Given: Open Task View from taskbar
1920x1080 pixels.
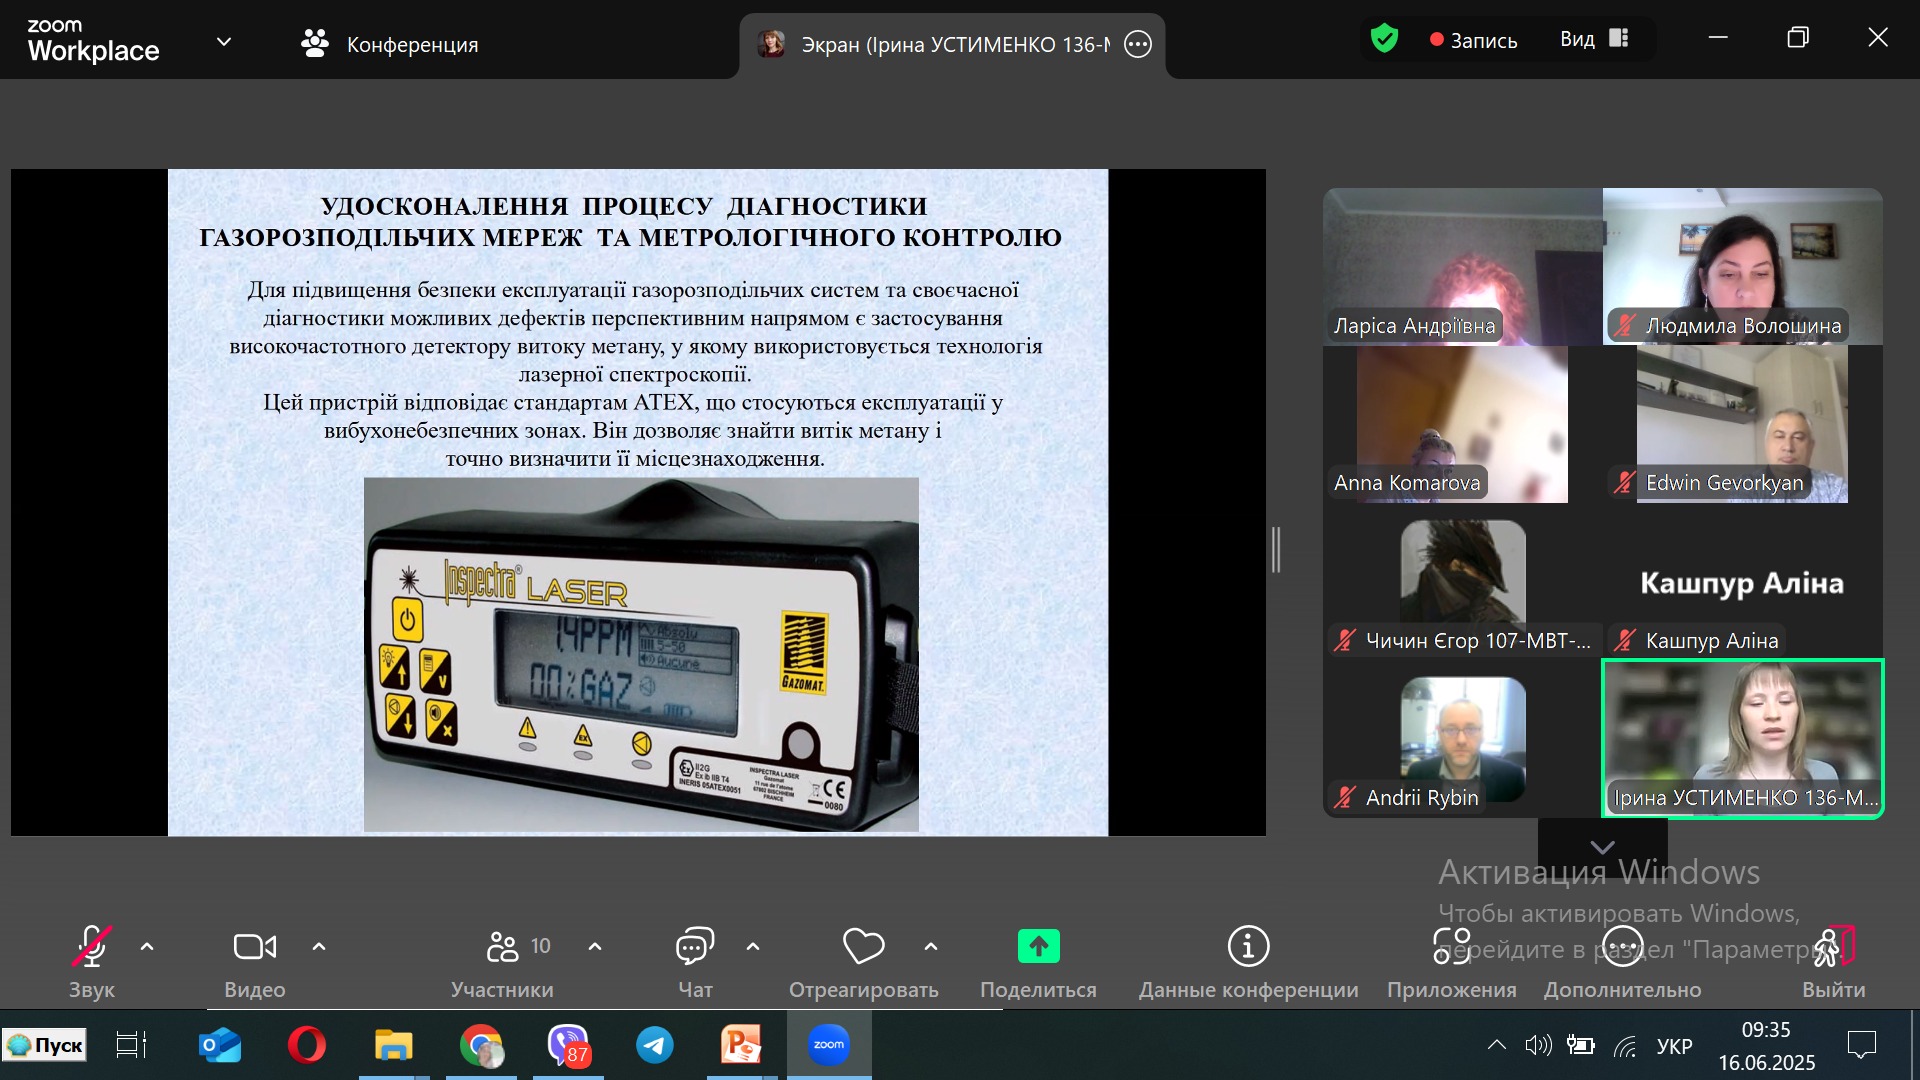Looking at the screenshot, I should pos(131,1046).
